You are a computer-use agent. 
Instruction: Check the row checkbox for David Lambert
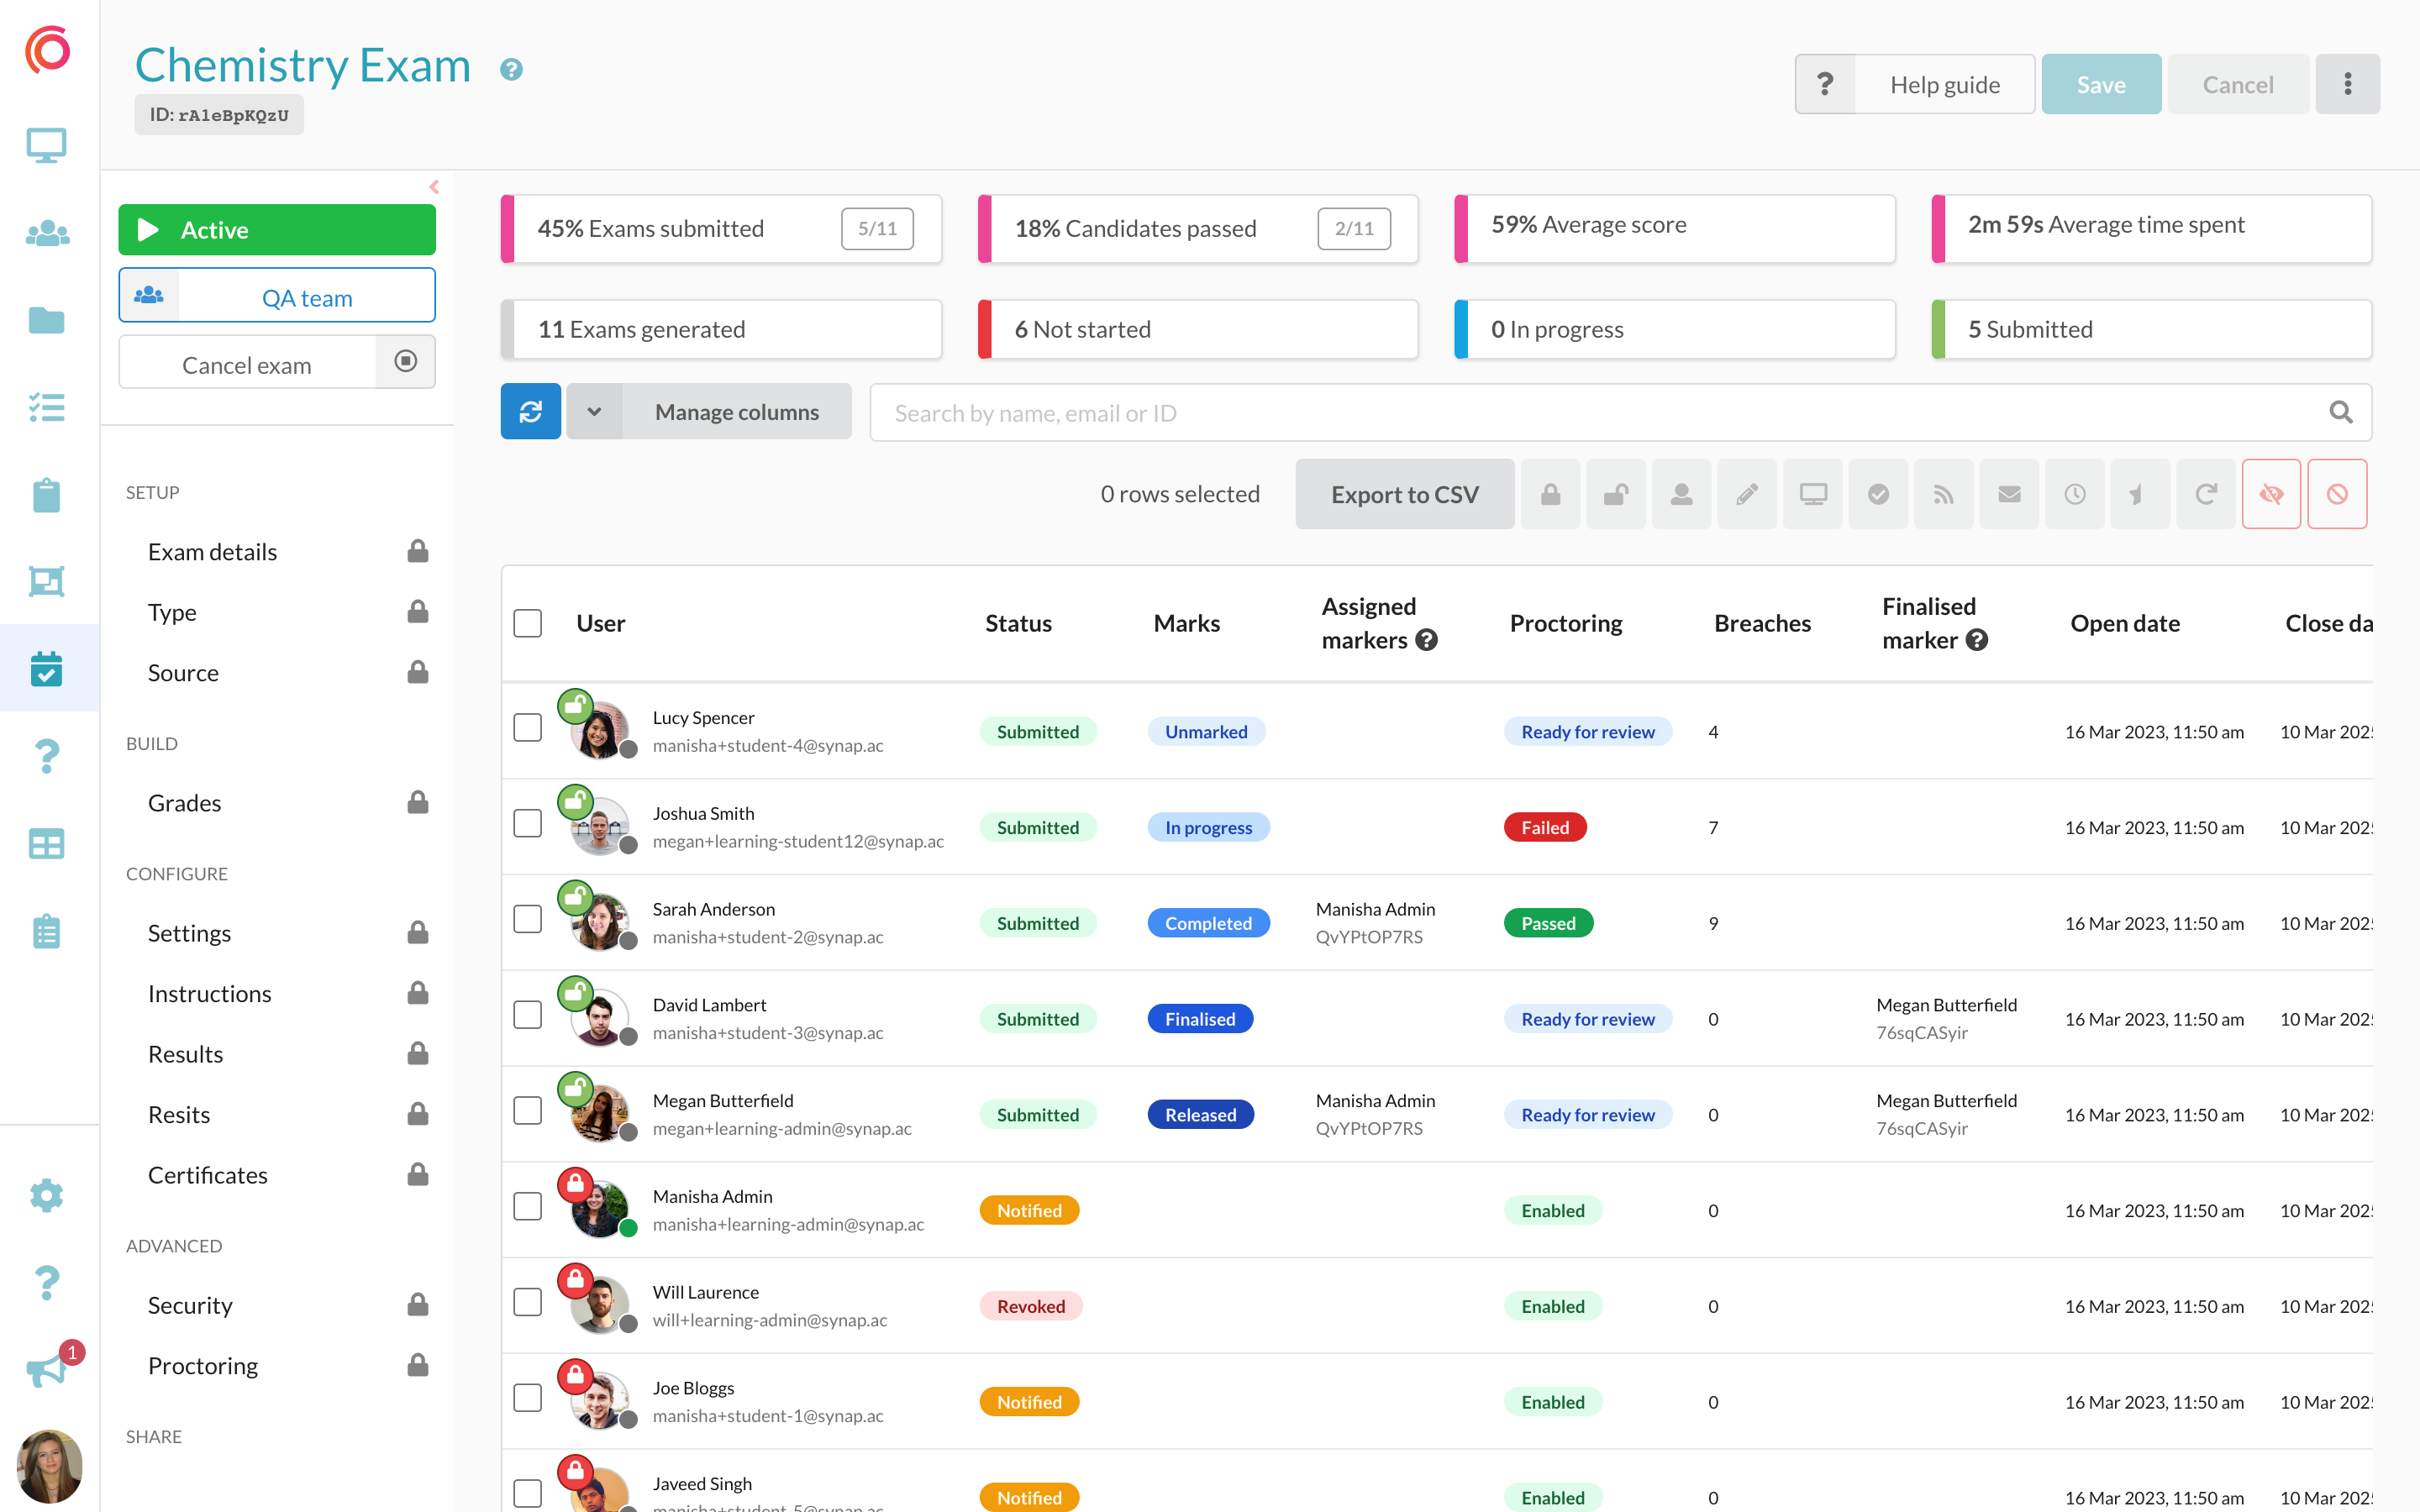coord(527,1015)
